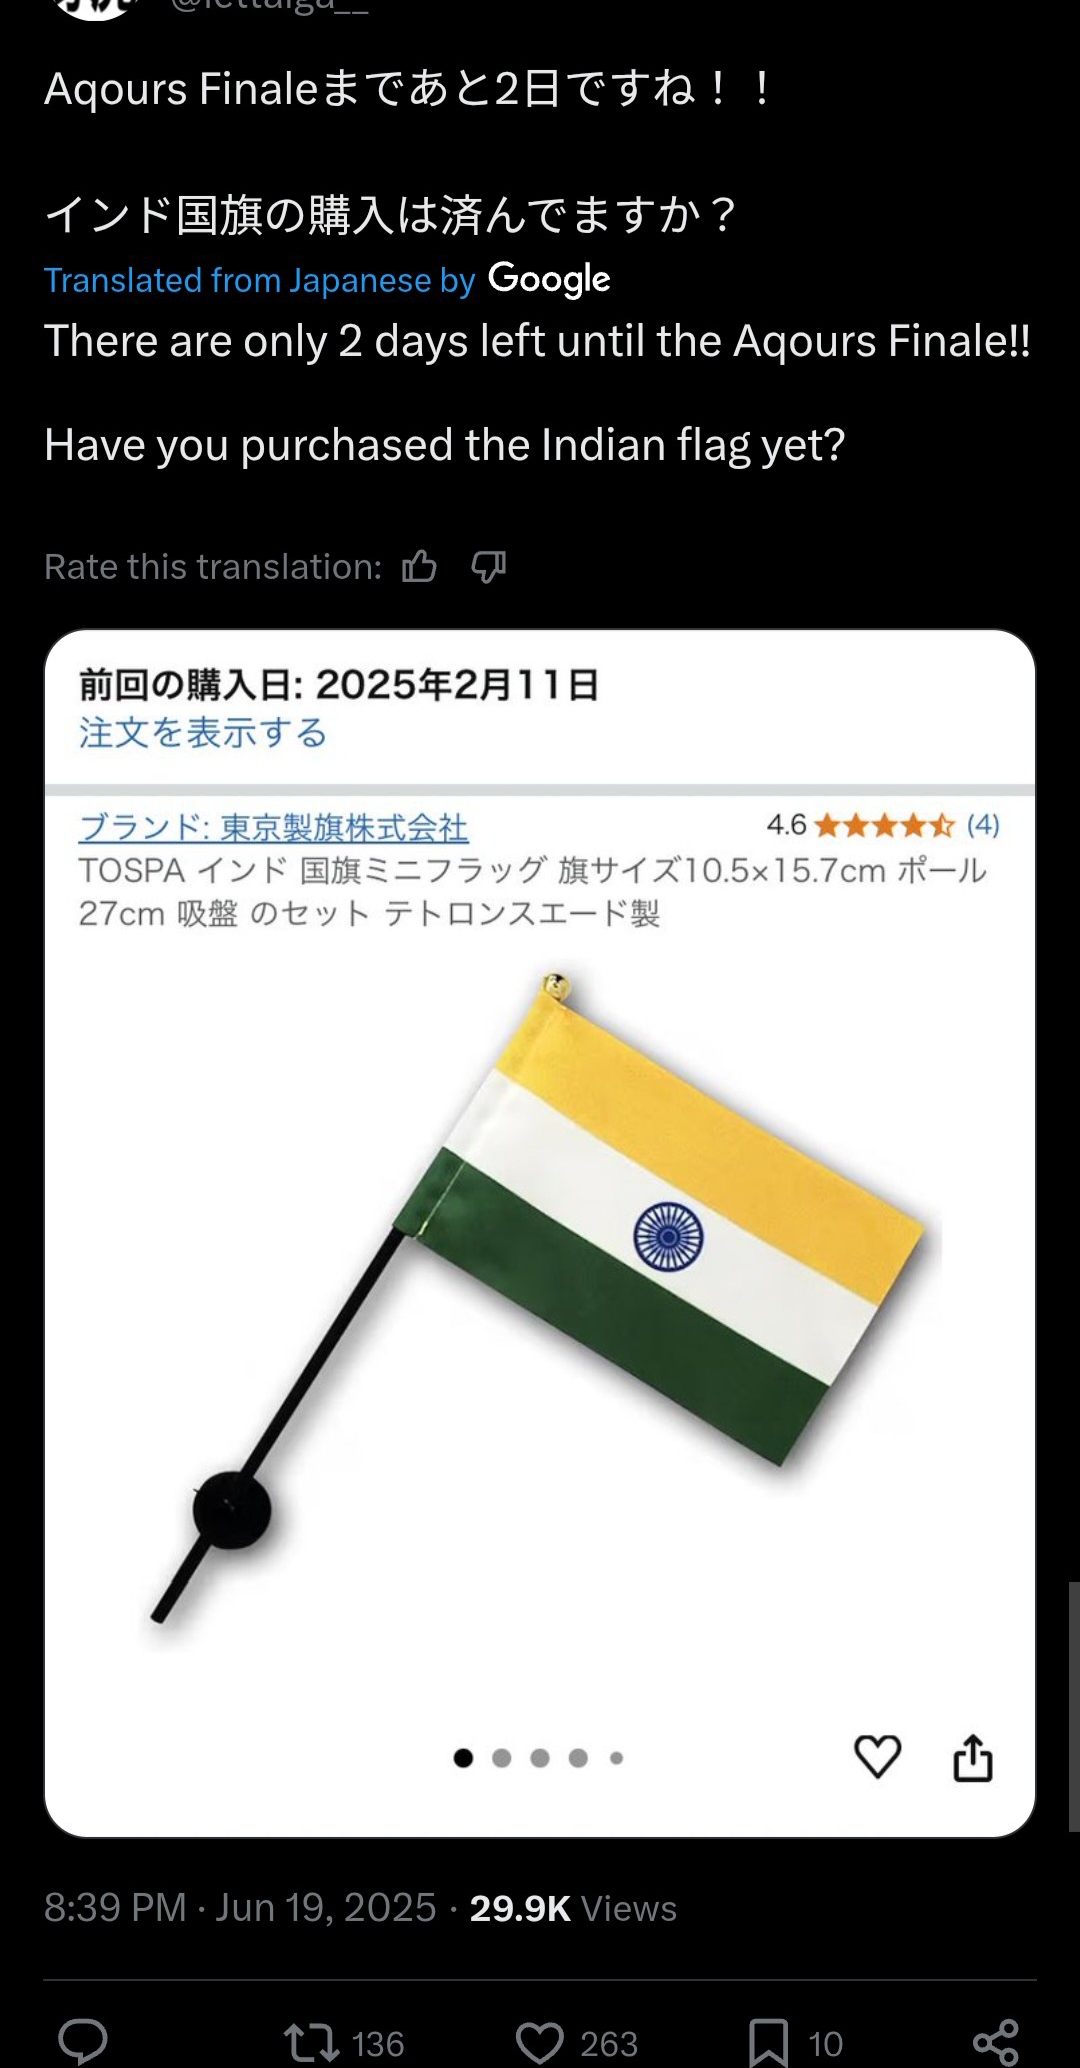
Task: Tap the 29.9K Views count
Action: (573, 1908)
